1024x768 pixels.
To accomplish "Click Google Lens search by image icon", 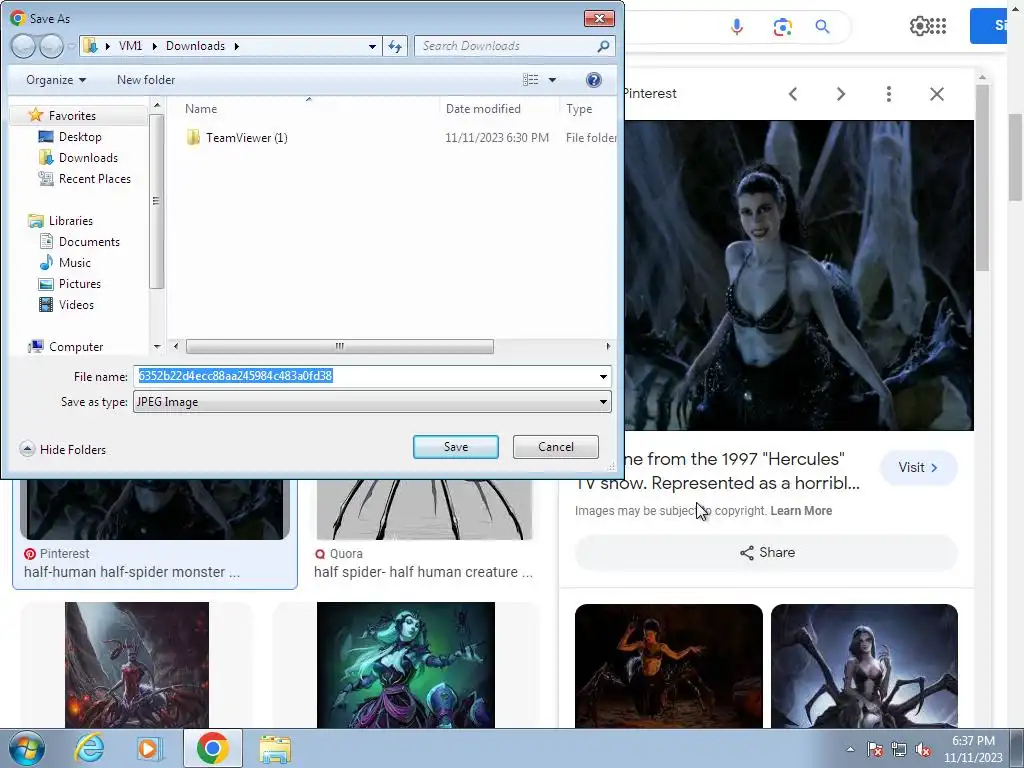I will tap(782, 27).
